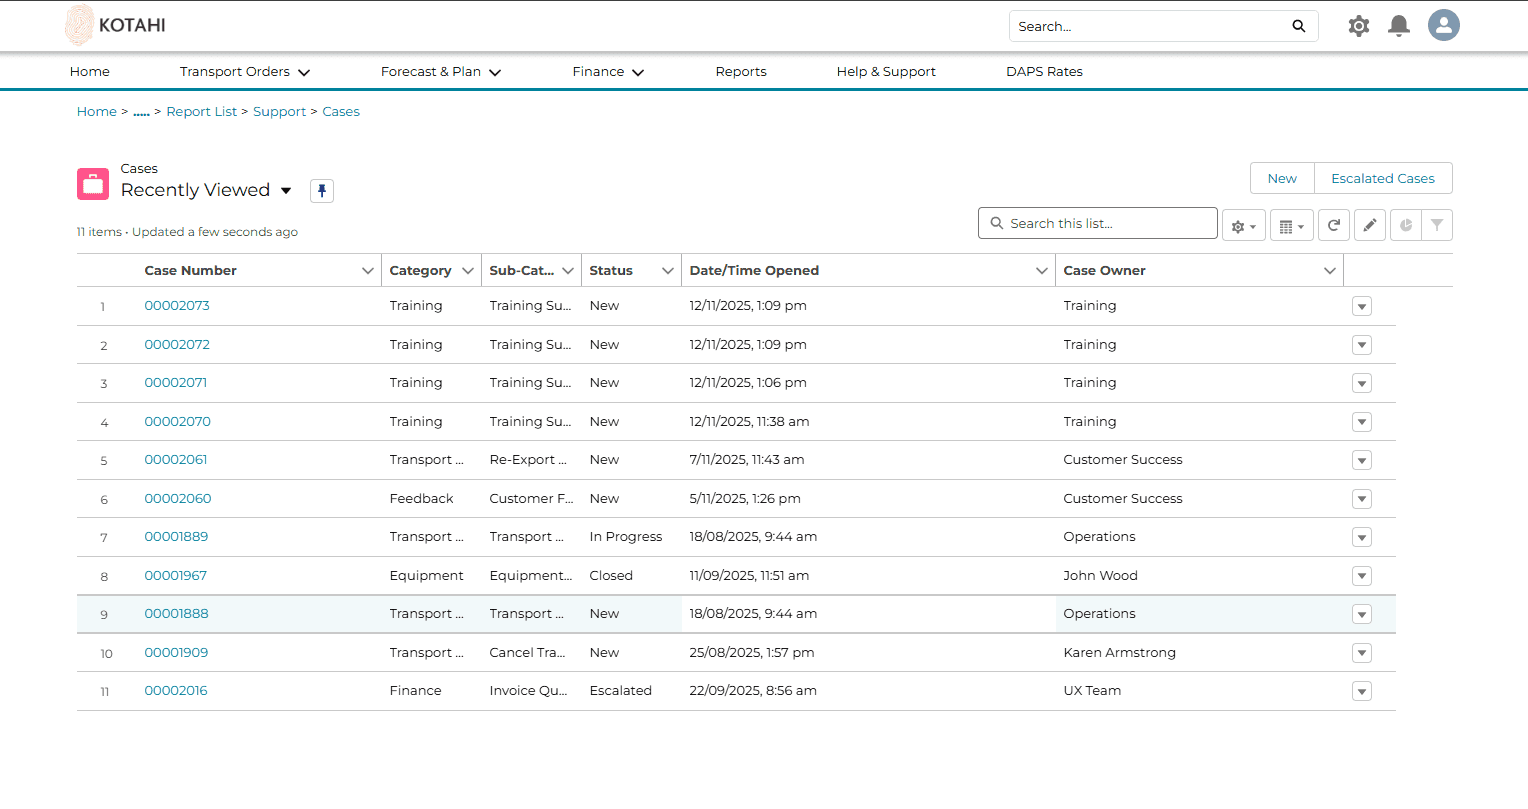The image size is (1528, 809).
Task: Open the user profile avatar
Action: coord(1443,25)
